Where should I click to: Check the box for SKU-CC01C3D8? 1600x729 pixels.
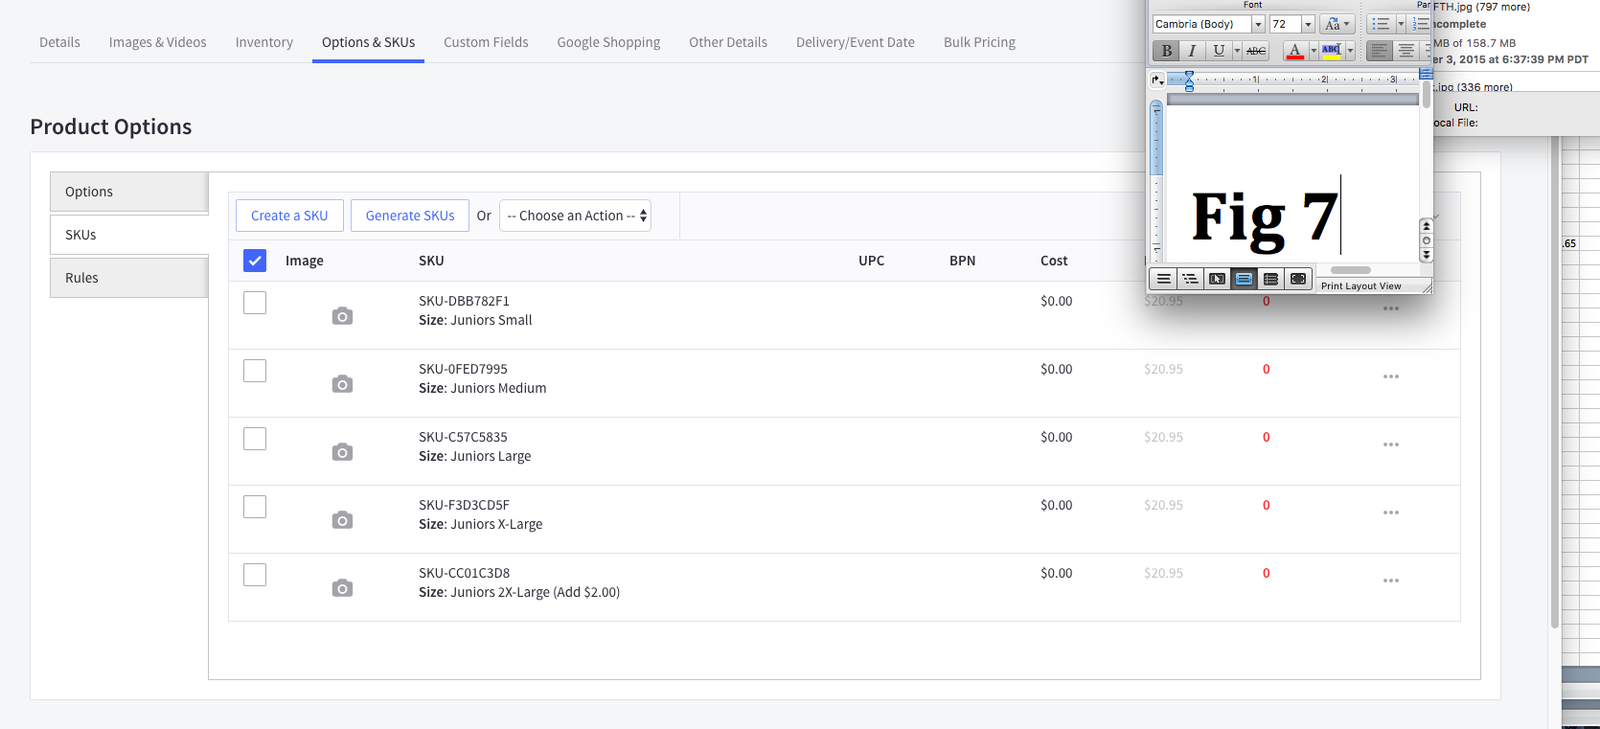click(255, 574)
